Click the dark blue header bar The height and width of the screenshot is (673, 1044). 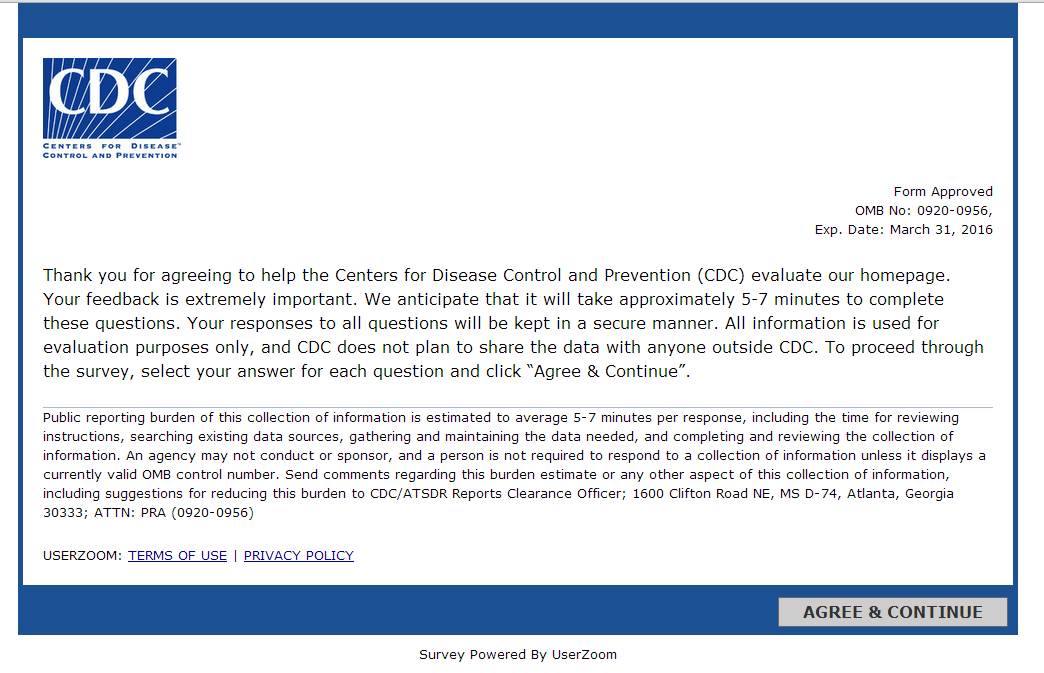[517, 20]
